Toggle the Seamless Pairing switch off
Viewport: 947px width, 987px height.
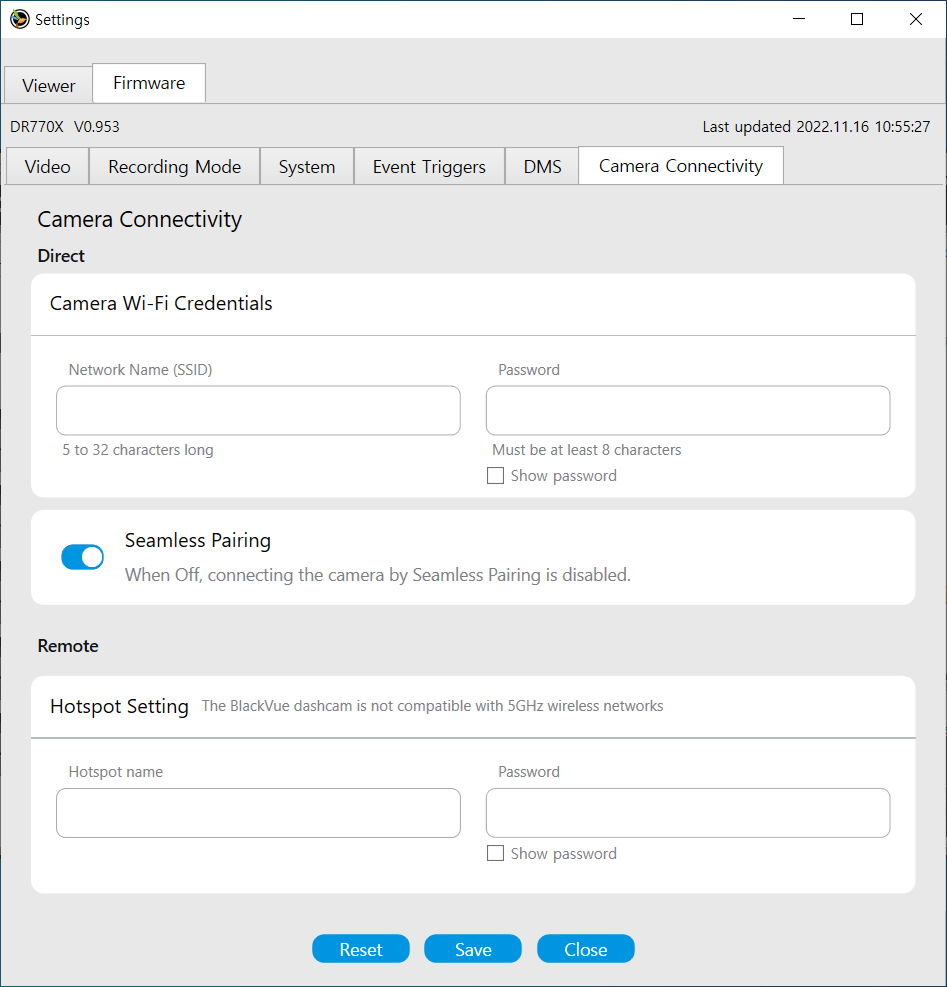(83, 557)
